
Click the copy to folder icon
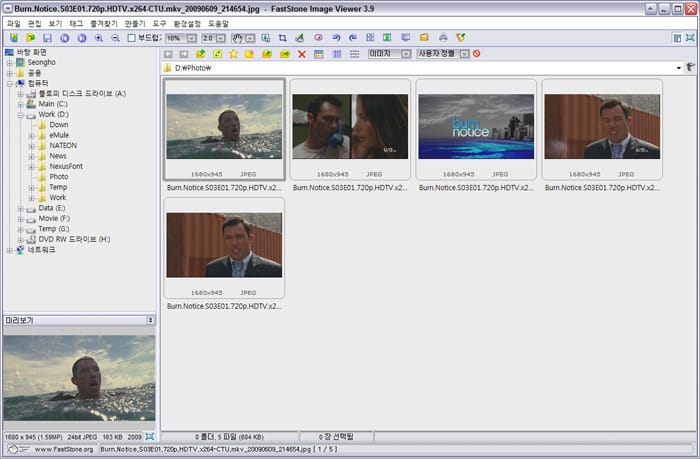(267, 54)
